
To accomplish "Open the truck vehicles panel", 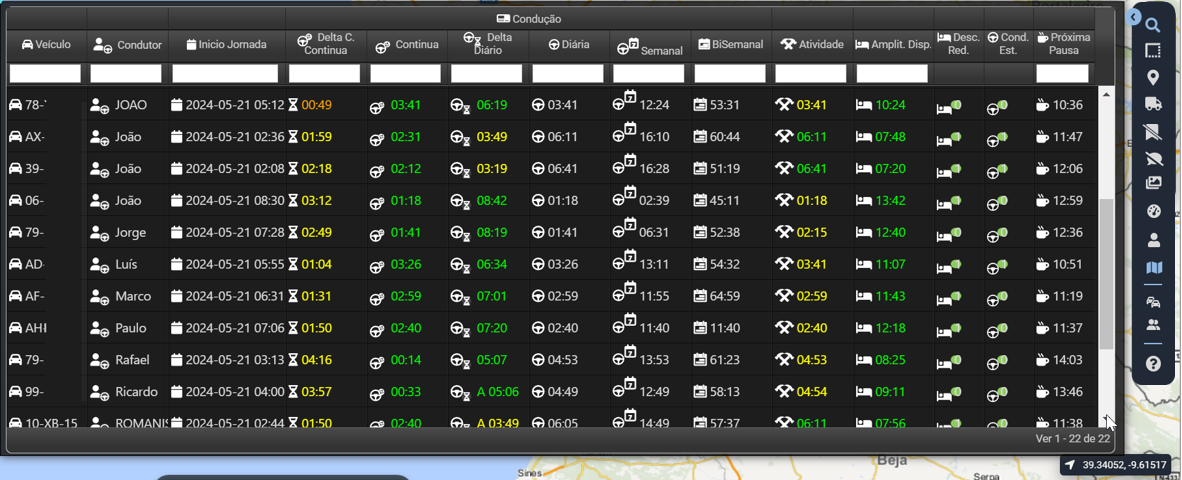I will click(1153, 104).
